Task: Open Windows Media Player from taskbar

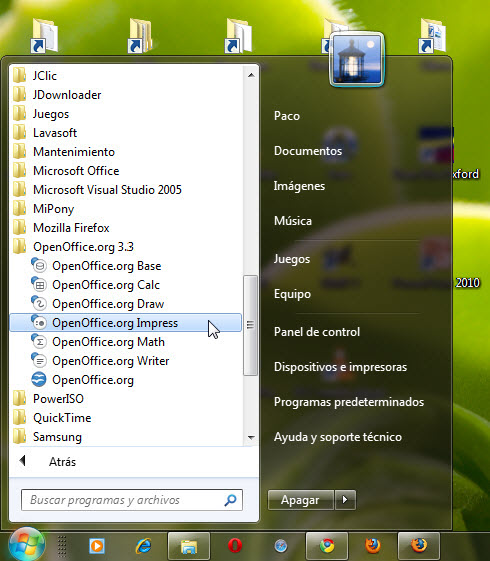Action: pos(97,546)
